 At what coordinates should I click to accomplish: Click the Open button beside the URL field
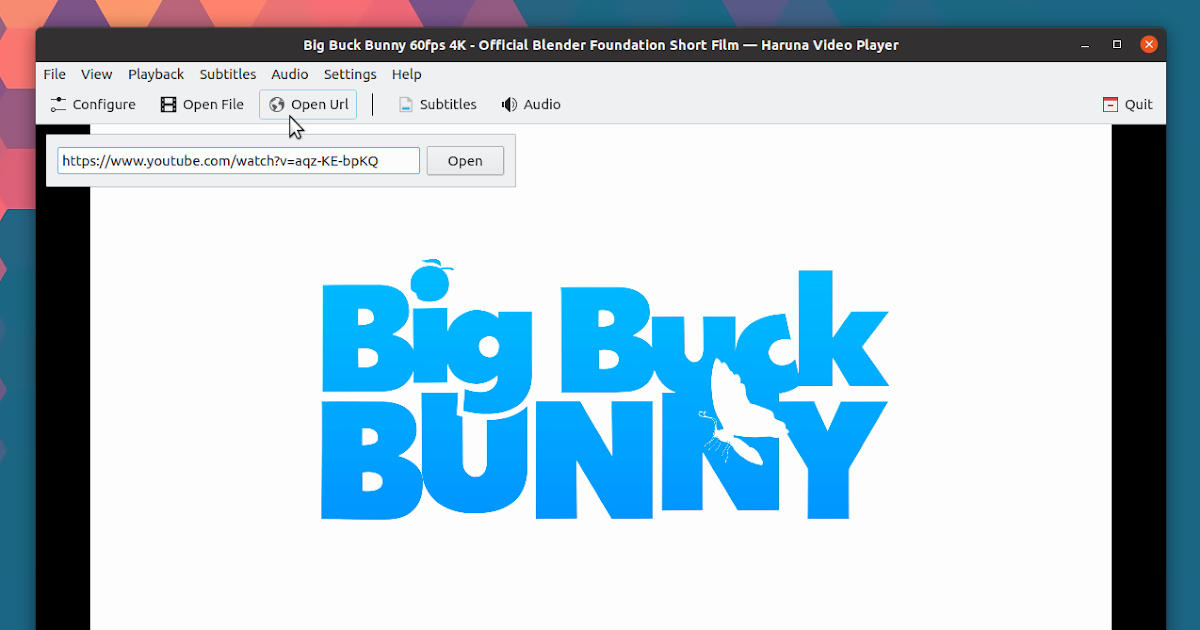click(465, 160)
